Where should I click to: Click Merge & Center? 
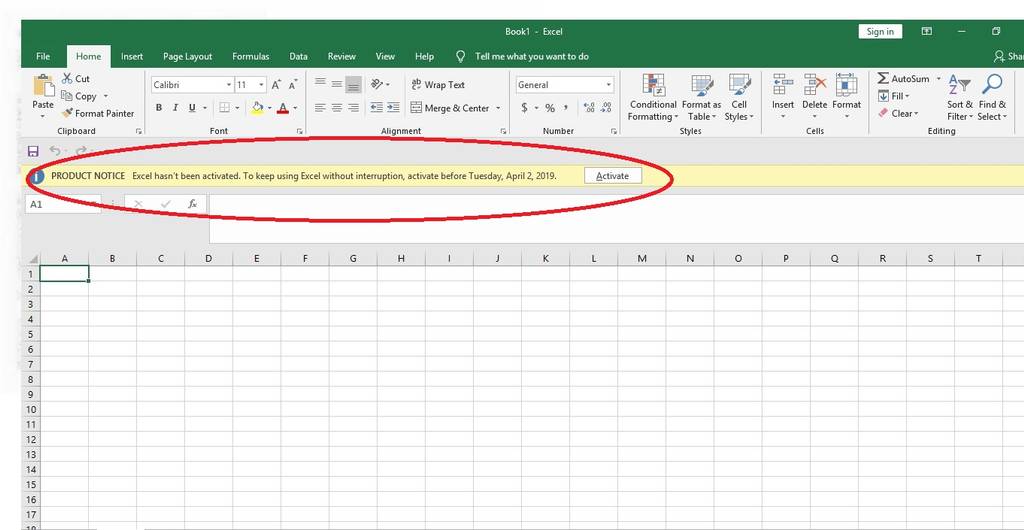[449, 108]
